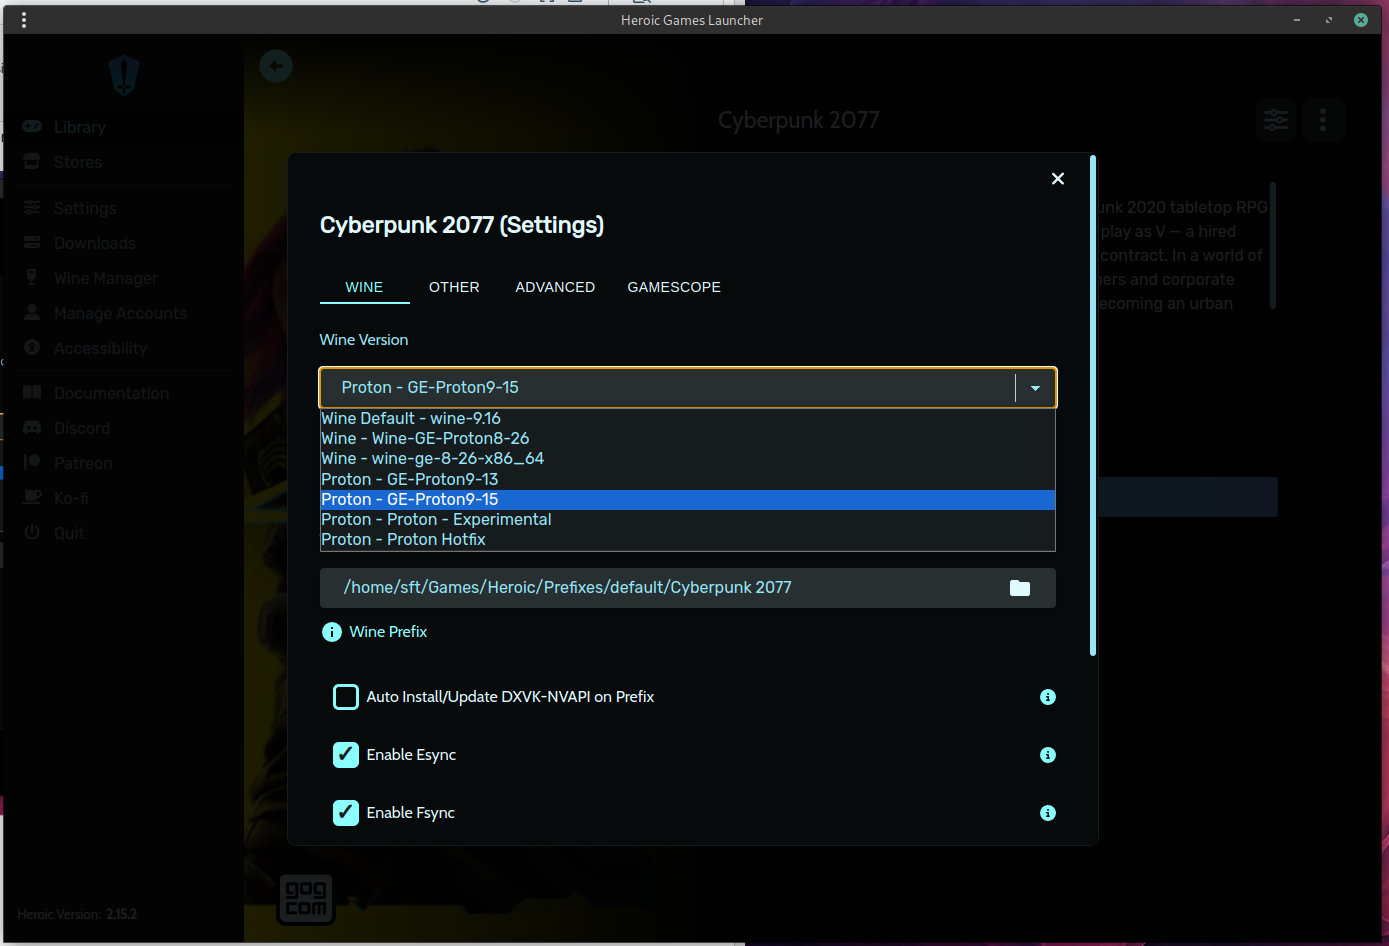Uncheck the Enable Fsync checkbox

(x=346, y=813)
